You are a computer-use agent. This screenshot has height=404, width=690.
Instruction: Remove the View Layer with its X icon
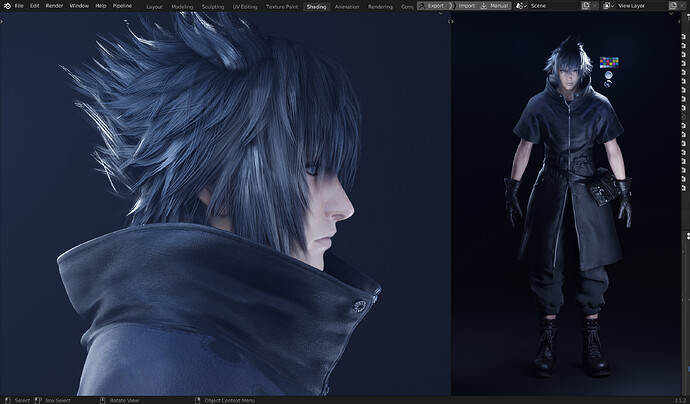[x=683, y=6]
